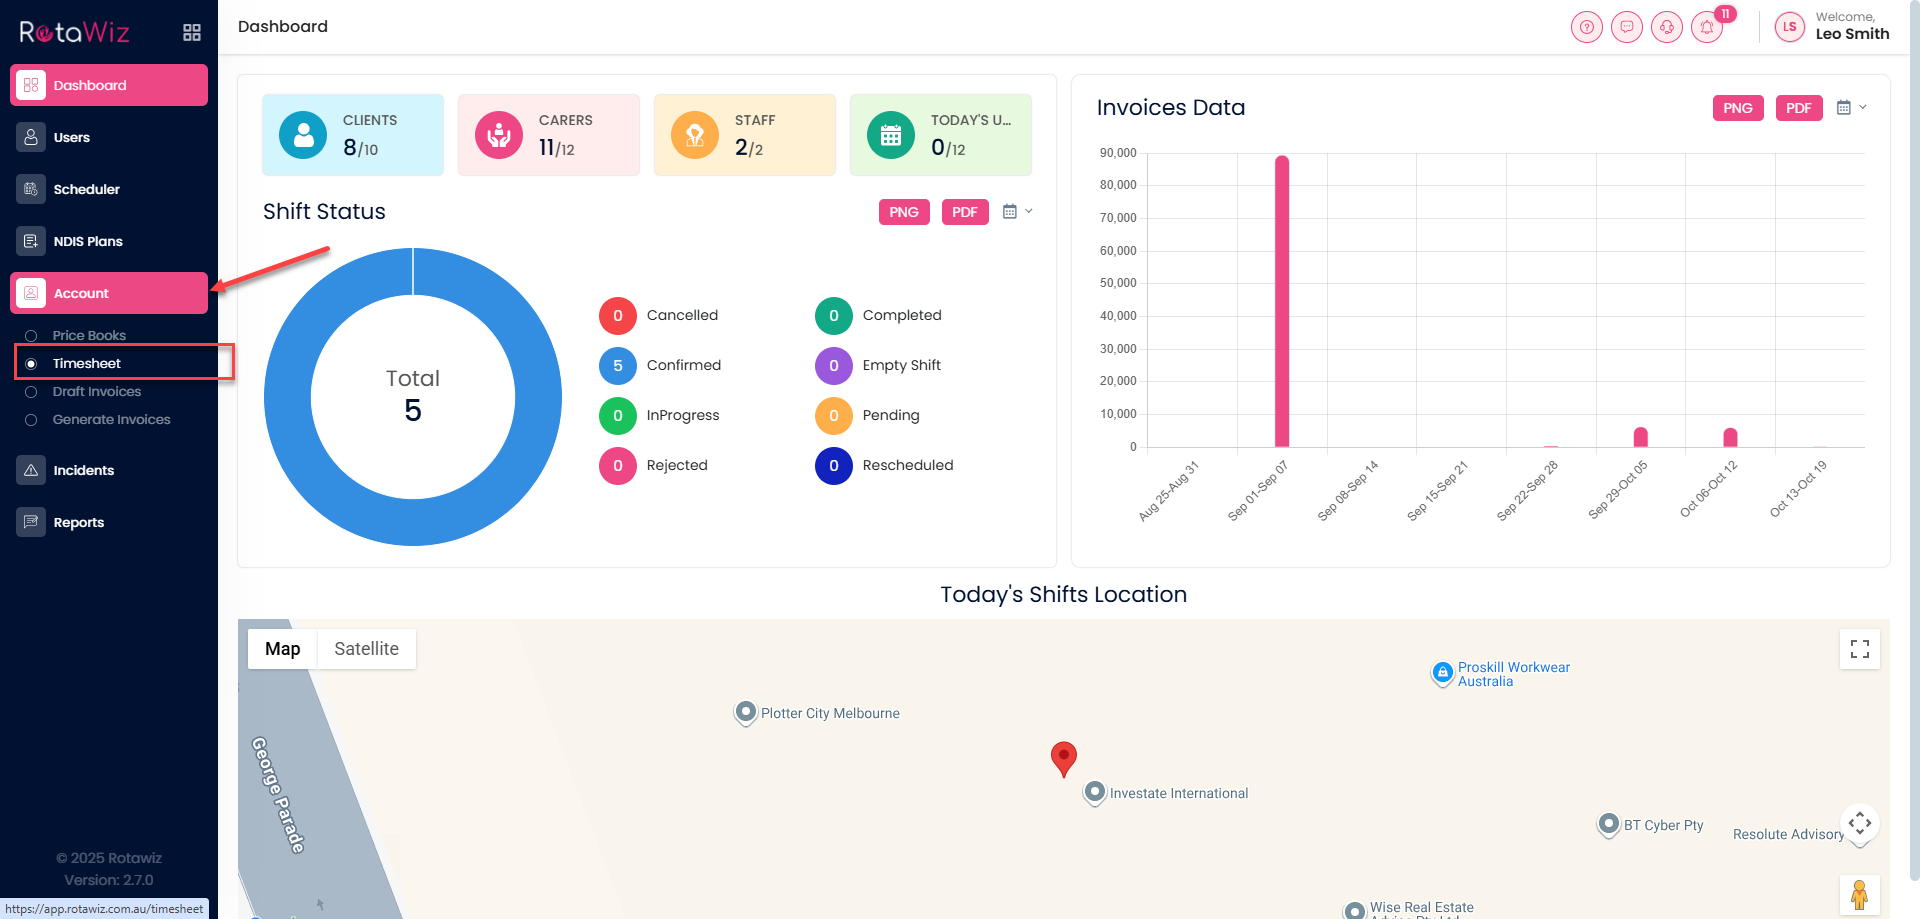Click the Street View pegman icon
This screenshot has width=1920, height=919.
coord(1859,894)
